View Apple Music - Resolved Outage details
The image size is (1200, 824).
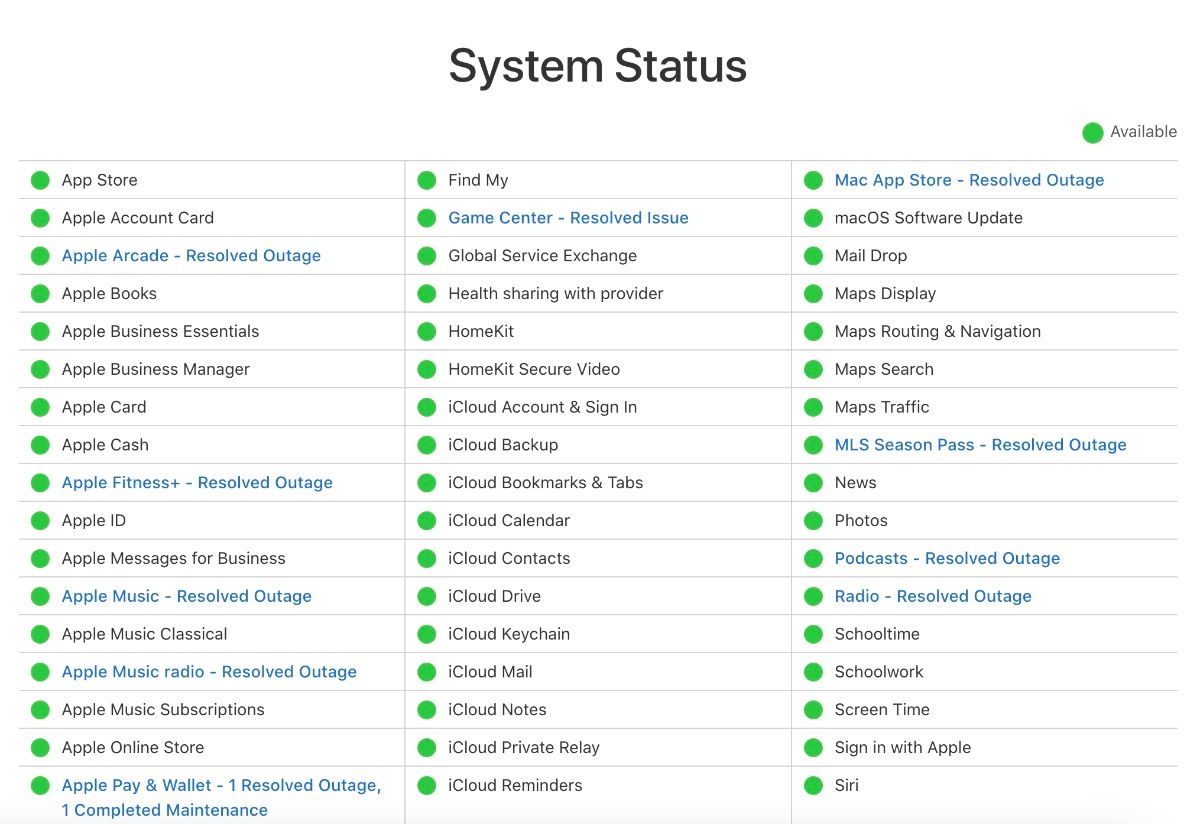[x=187, y=596]
